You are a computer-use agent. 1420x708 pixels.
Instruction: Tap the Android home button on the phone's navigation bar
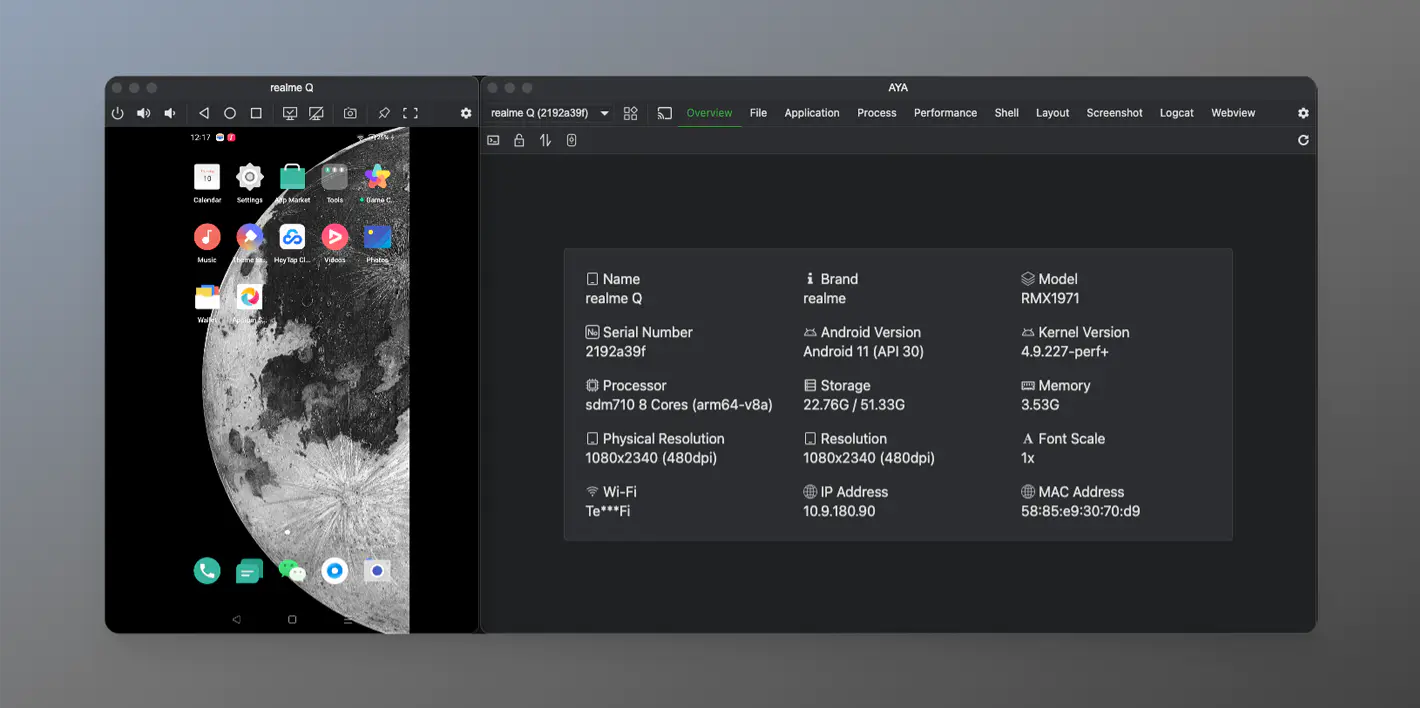pyautogui.click(x=292, y=620)
